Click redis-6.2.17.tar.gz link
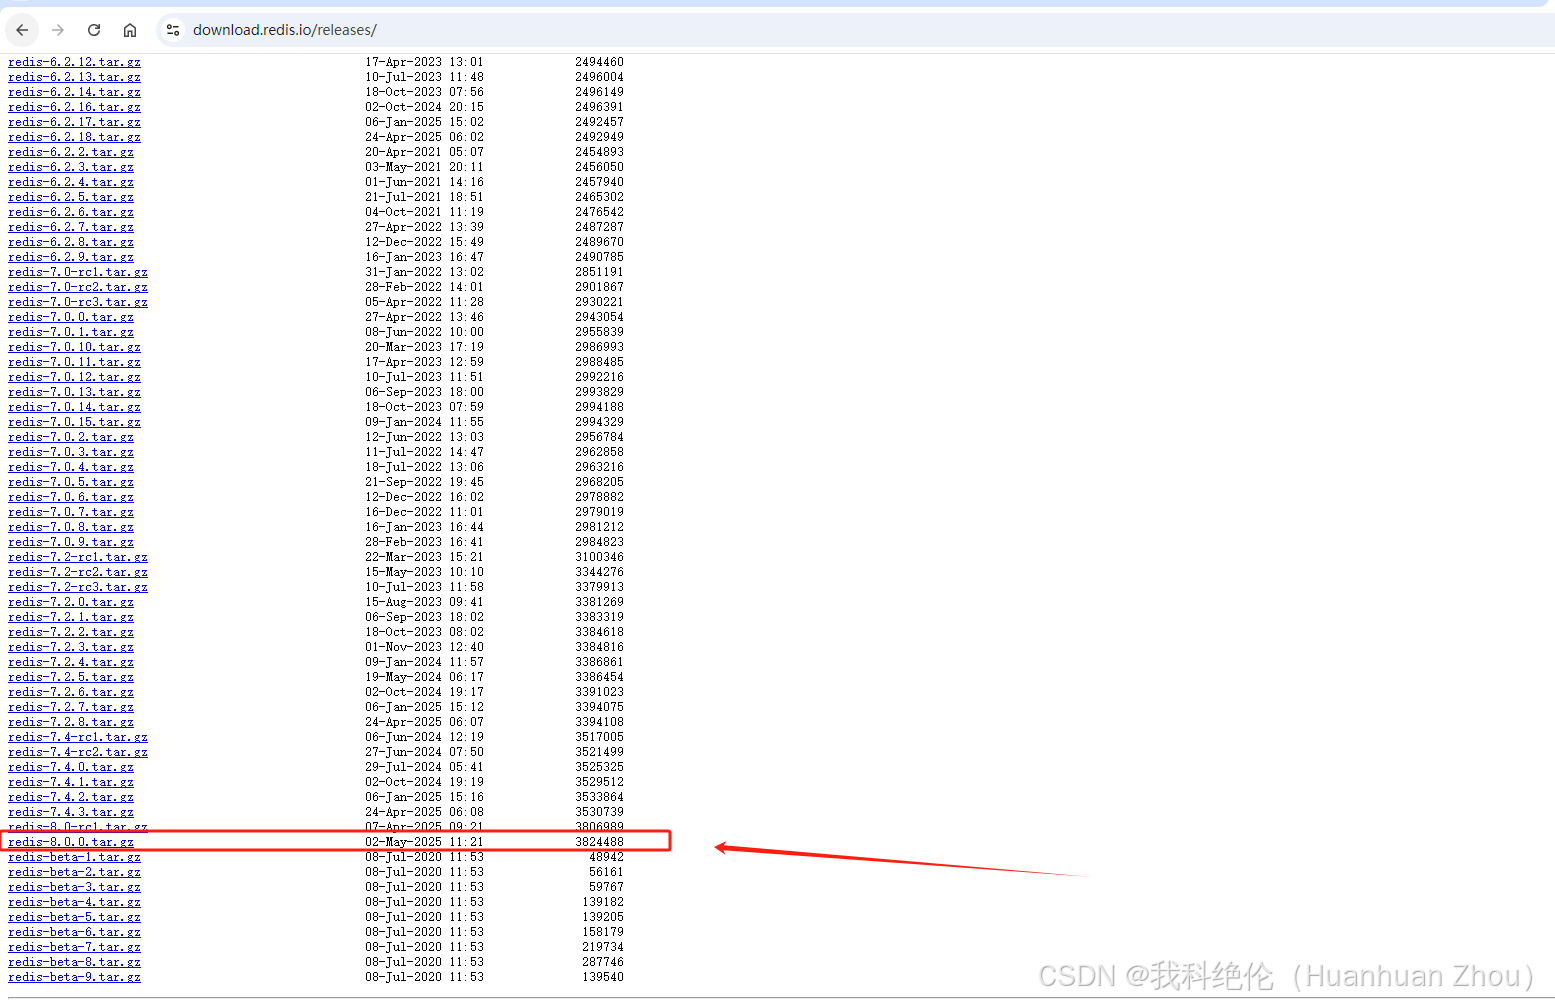 coord(74,122)
